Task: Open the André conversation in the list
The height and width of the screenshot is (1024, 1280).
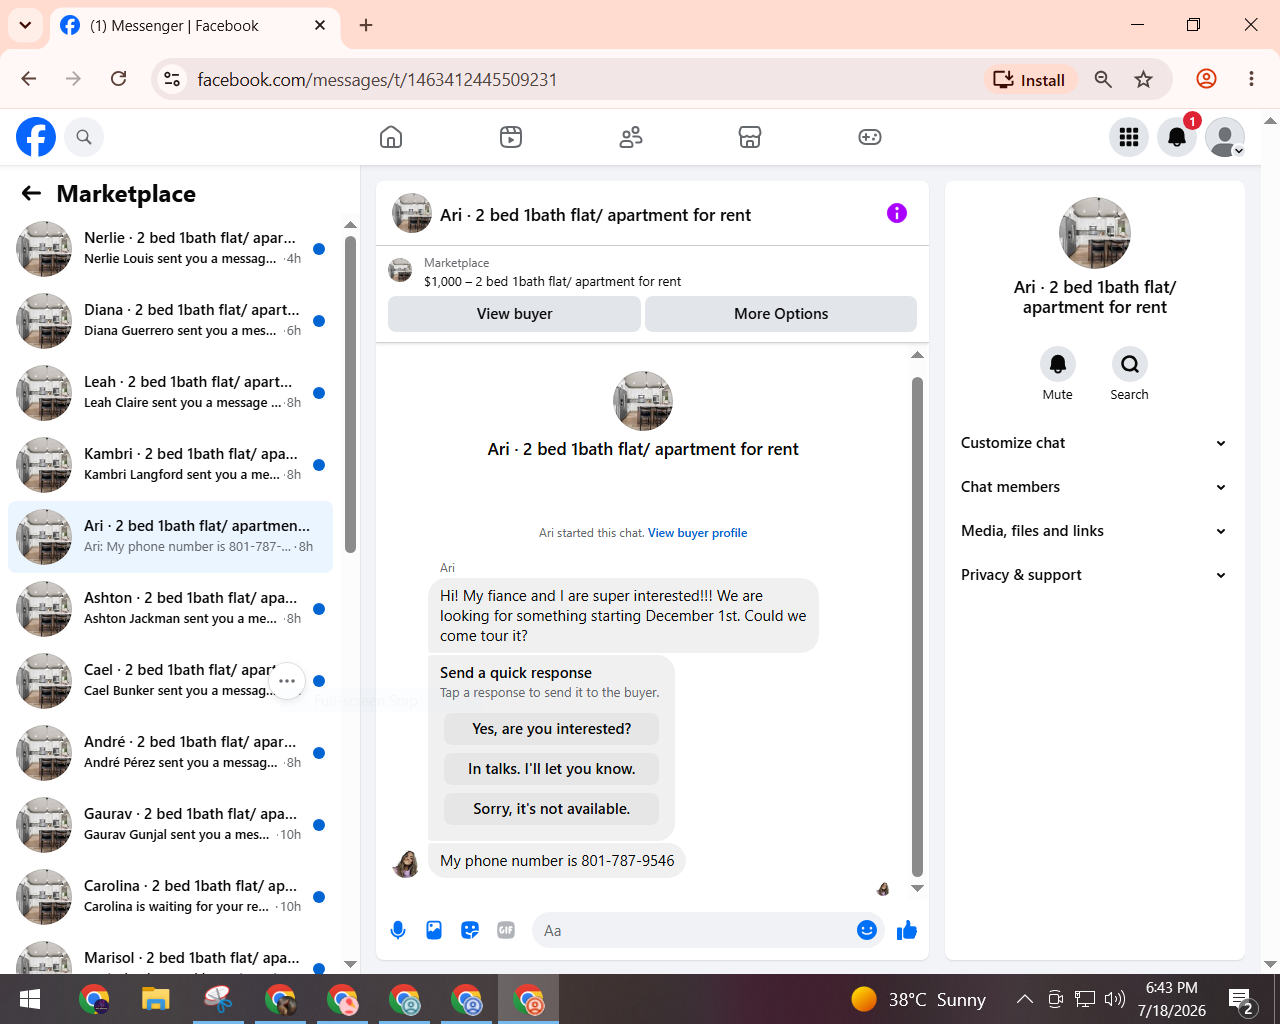Action: (170, 753)
